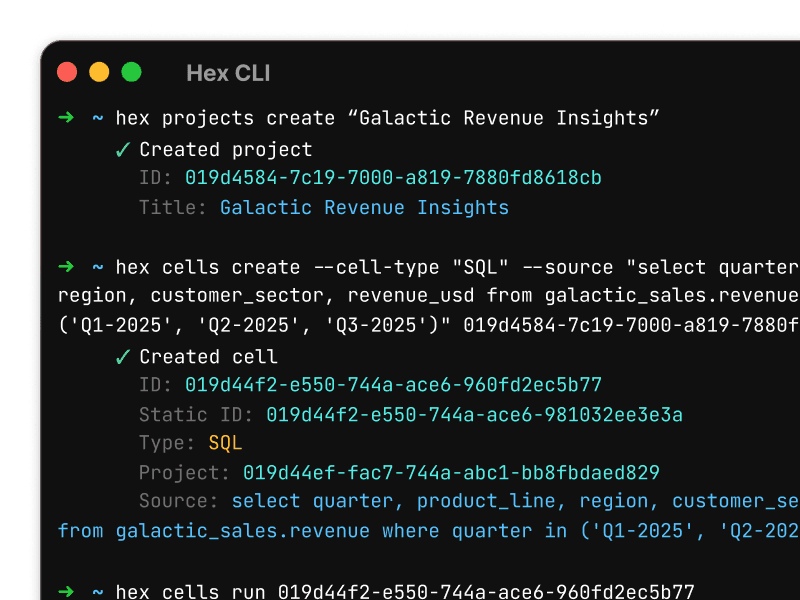
Task: Click the Created project status text
Action: [x=226, y=150]
